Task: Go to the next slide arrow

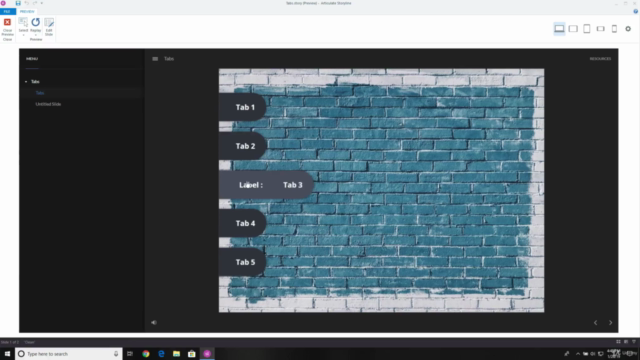Action: [611, 322]
